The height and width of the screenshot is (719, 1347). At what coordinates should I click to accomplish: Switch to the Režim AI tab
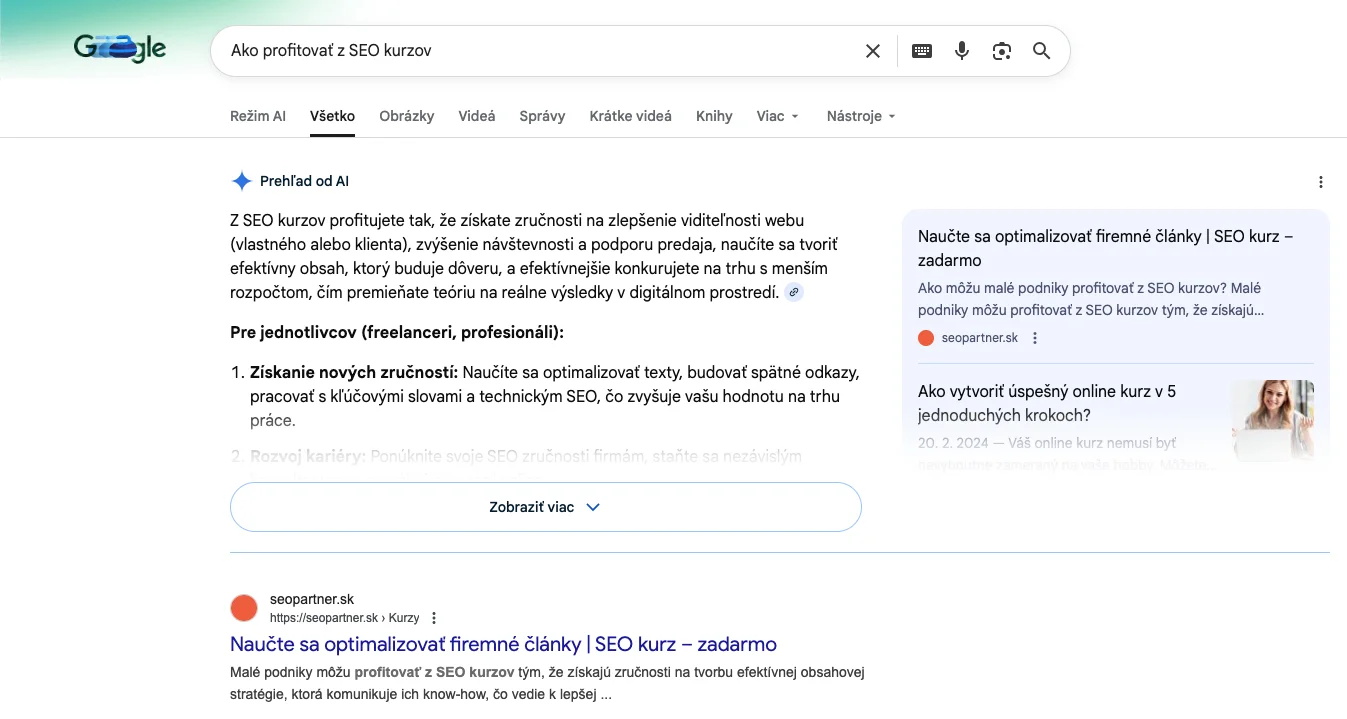coord(257,116)
